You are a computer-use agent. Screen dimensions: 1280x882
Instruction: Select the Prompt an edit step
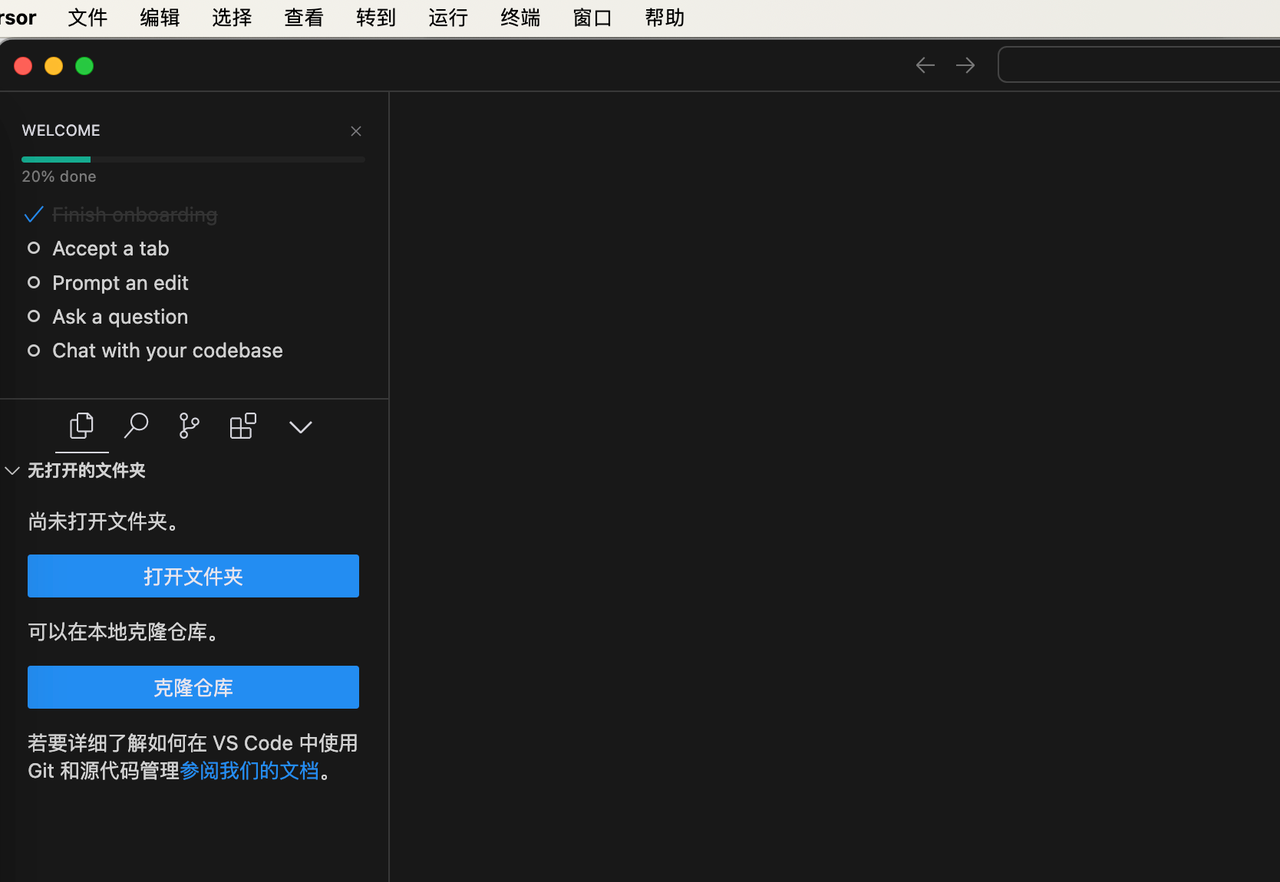[x=120, y=283]
